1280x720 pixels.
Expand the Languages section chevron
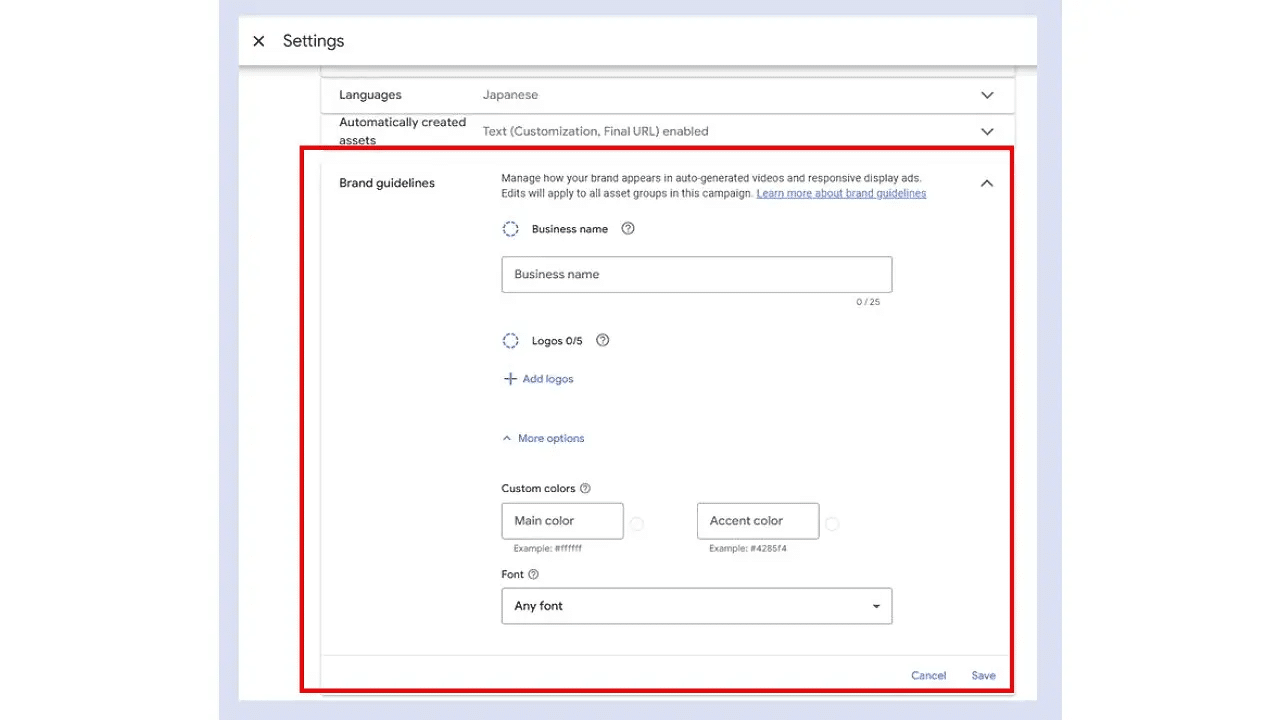click(987, 95)
